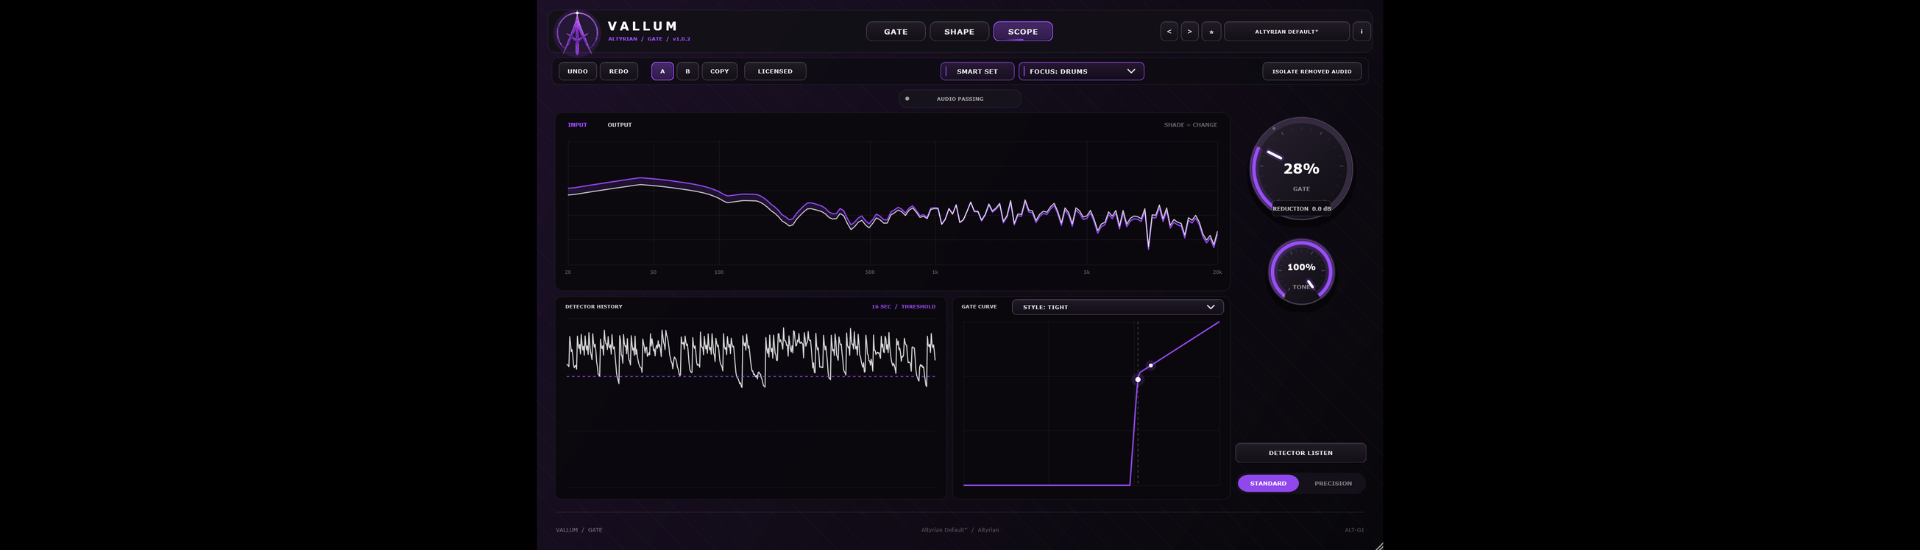This screenshot has width=1920, height=550.
Task: Click the Smart Set button
Action: pyautogui.click(x=977, y=71)
